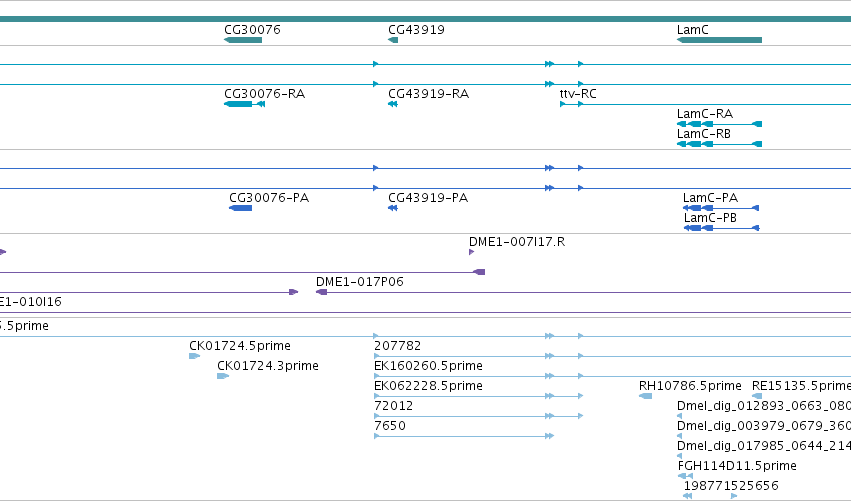
Task: Select the LamC-RB transcript feature
Action: click(x=719, y=144)
